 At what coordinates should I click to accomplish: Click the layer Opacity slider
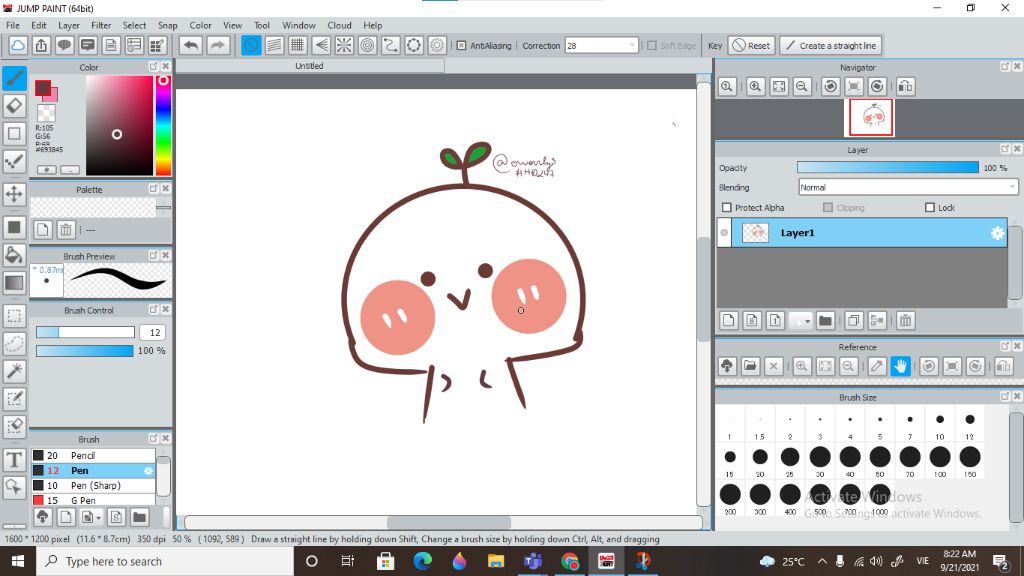point(888,168)
